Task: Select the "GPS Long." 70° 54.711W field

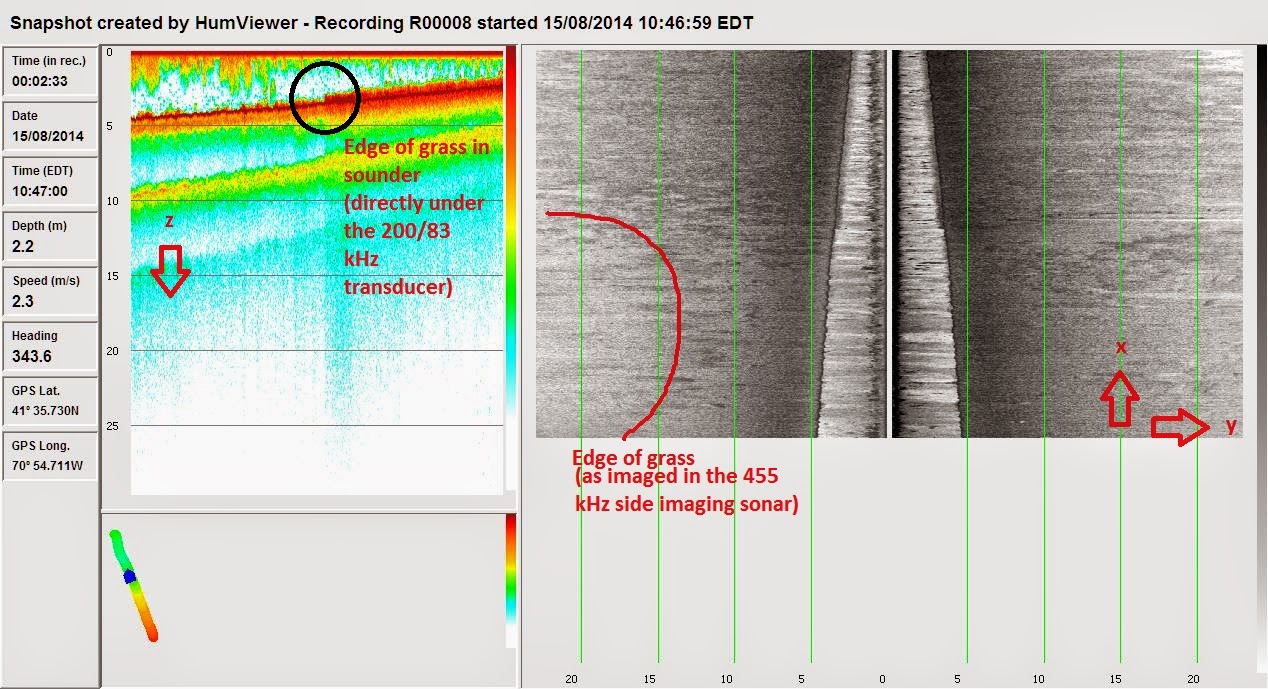Action: (50, 456)
